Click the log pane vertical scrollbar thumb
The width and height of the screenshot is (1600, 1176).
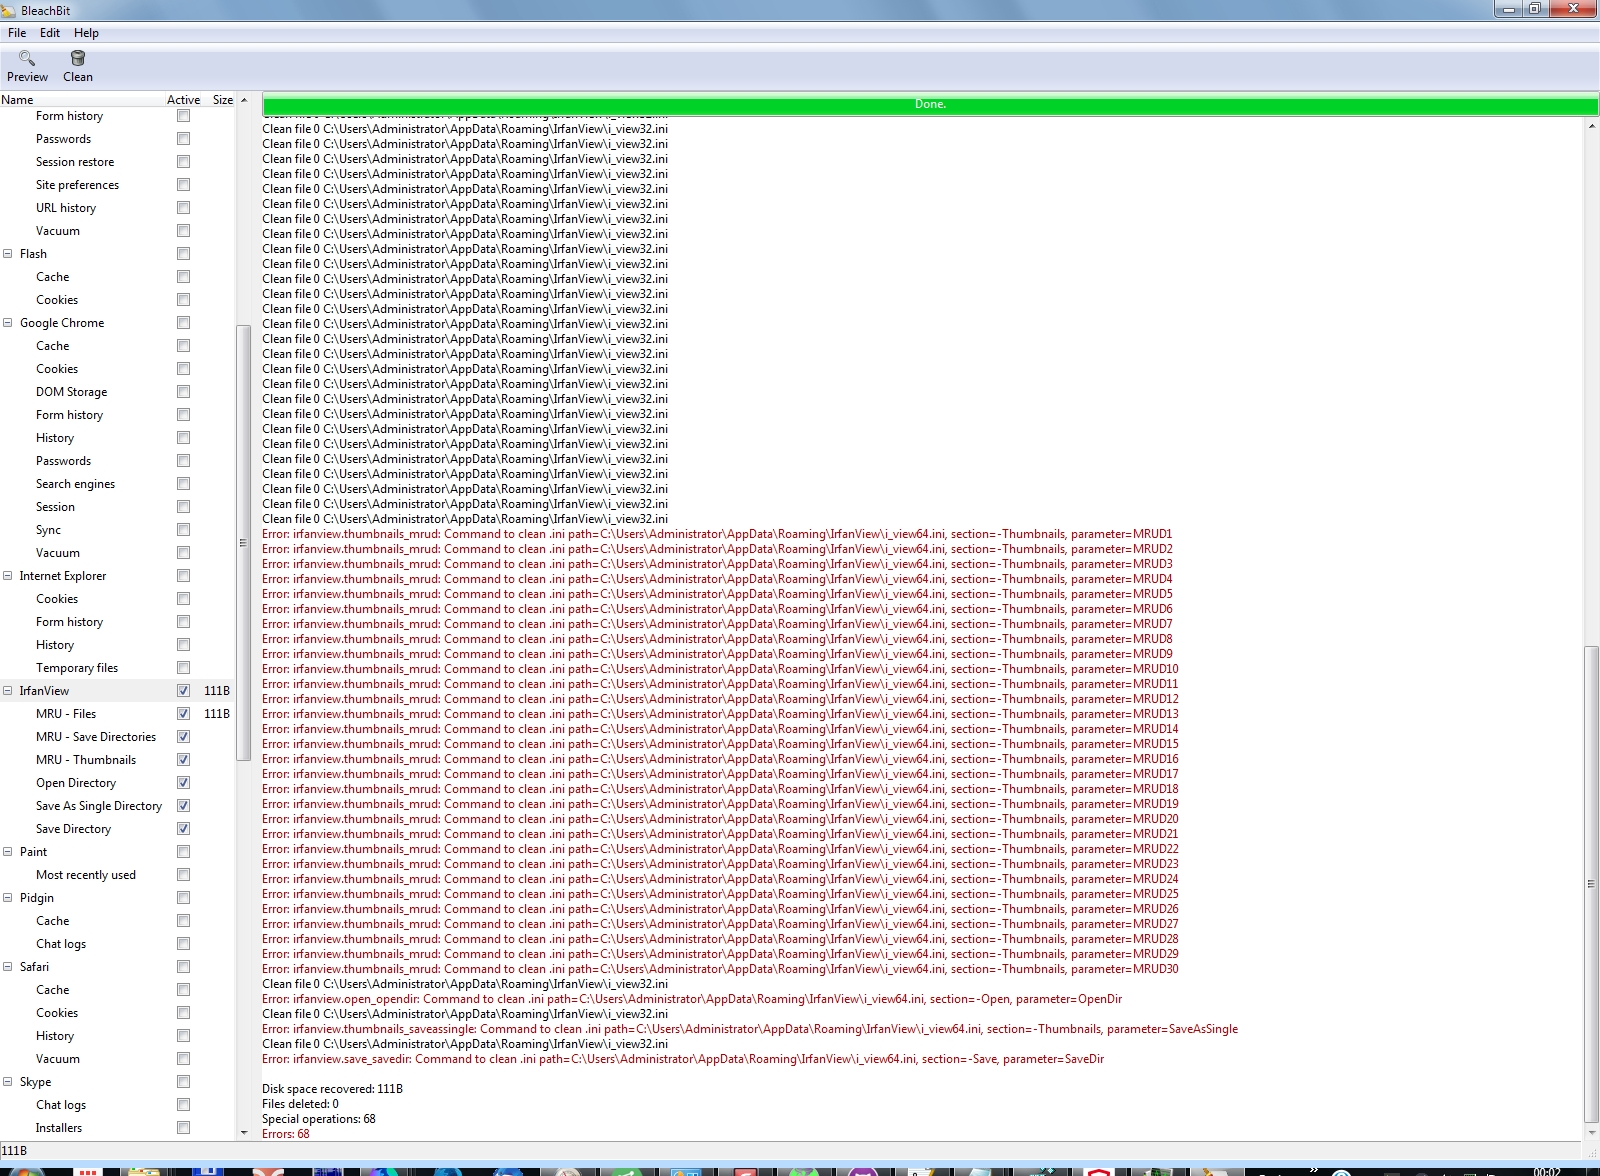click(1591, 885)
